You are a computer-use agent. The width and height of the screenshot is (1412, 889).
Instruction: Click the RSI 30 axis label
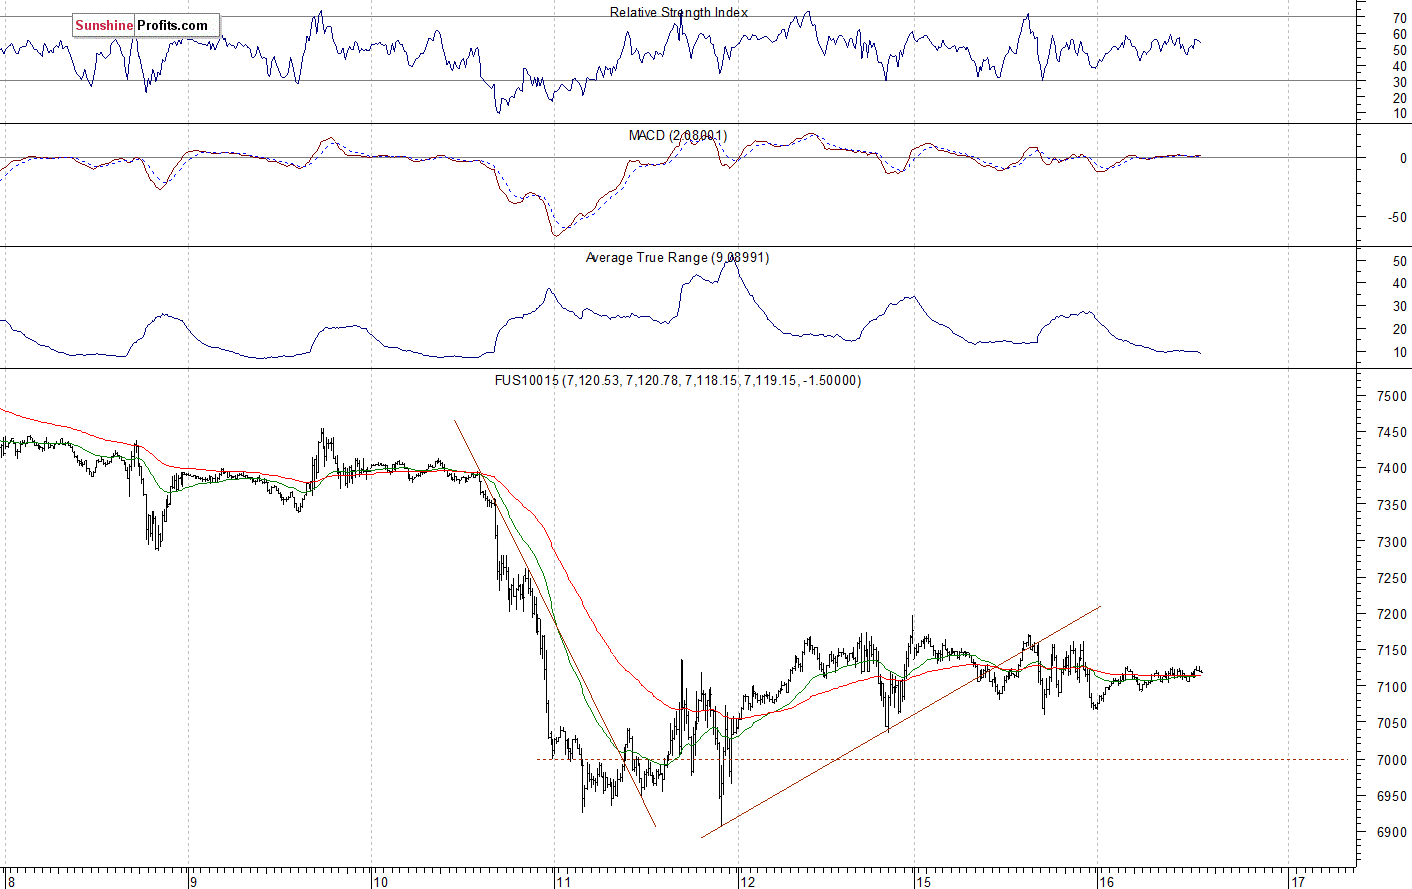tap(1399, 82)
